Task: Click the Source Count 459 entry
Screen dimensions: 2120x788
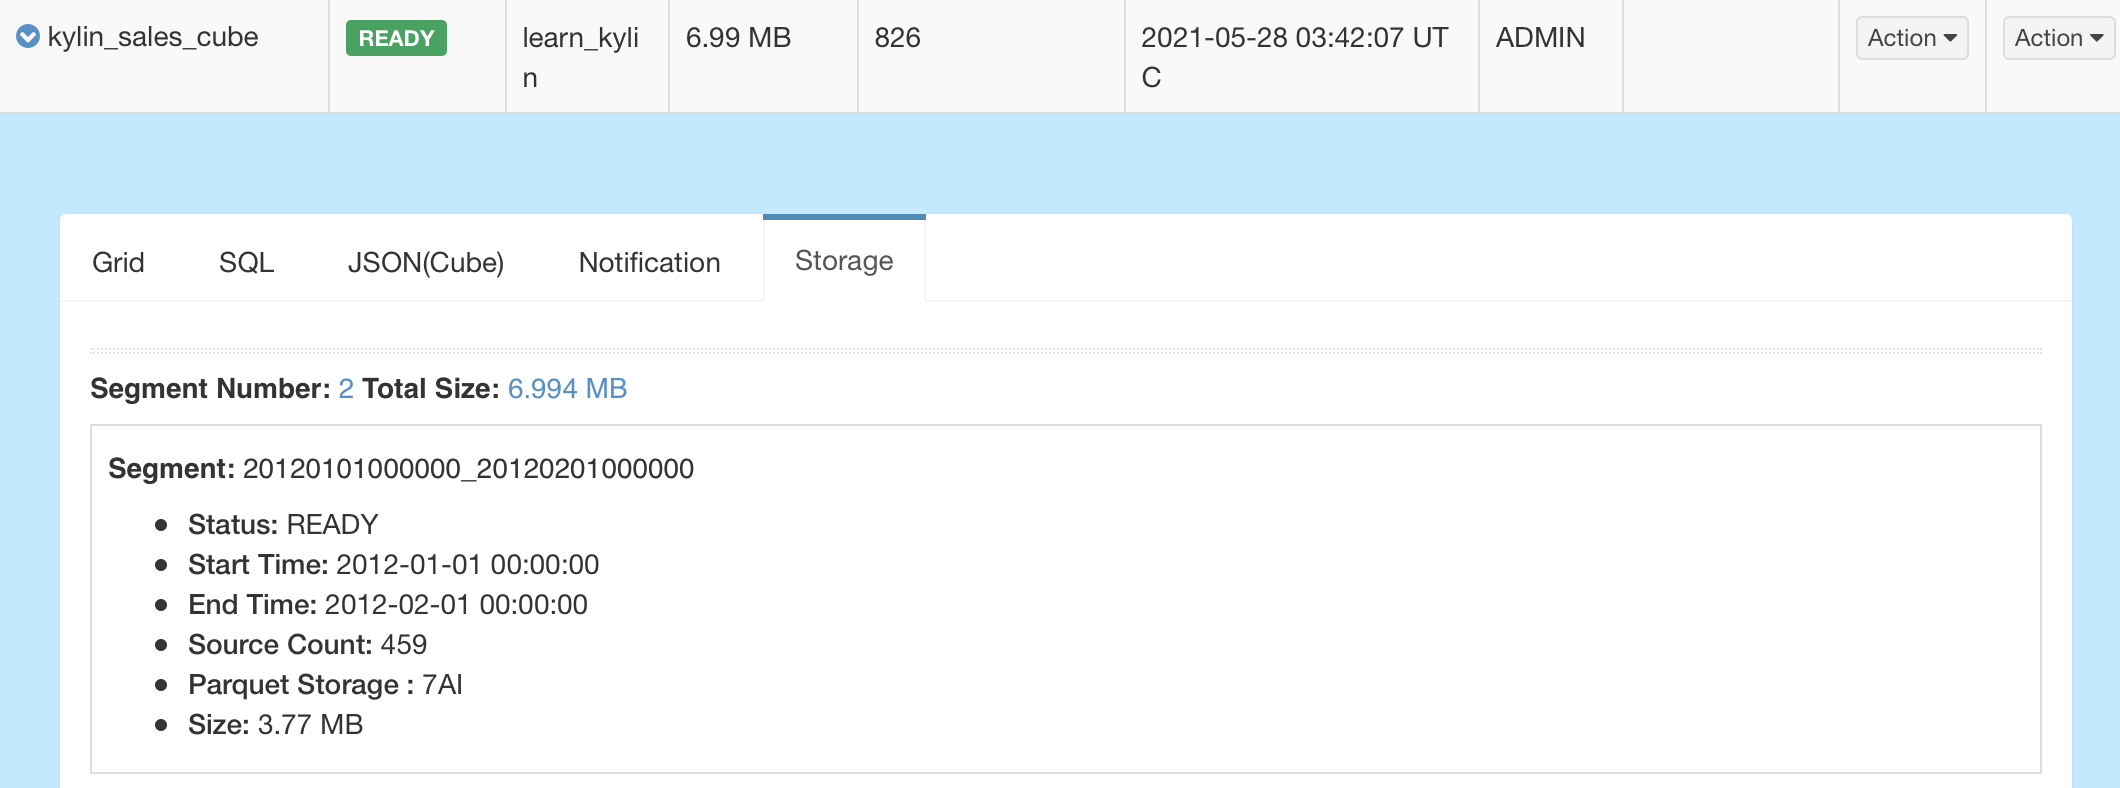Action: click(x=307, y=645)
